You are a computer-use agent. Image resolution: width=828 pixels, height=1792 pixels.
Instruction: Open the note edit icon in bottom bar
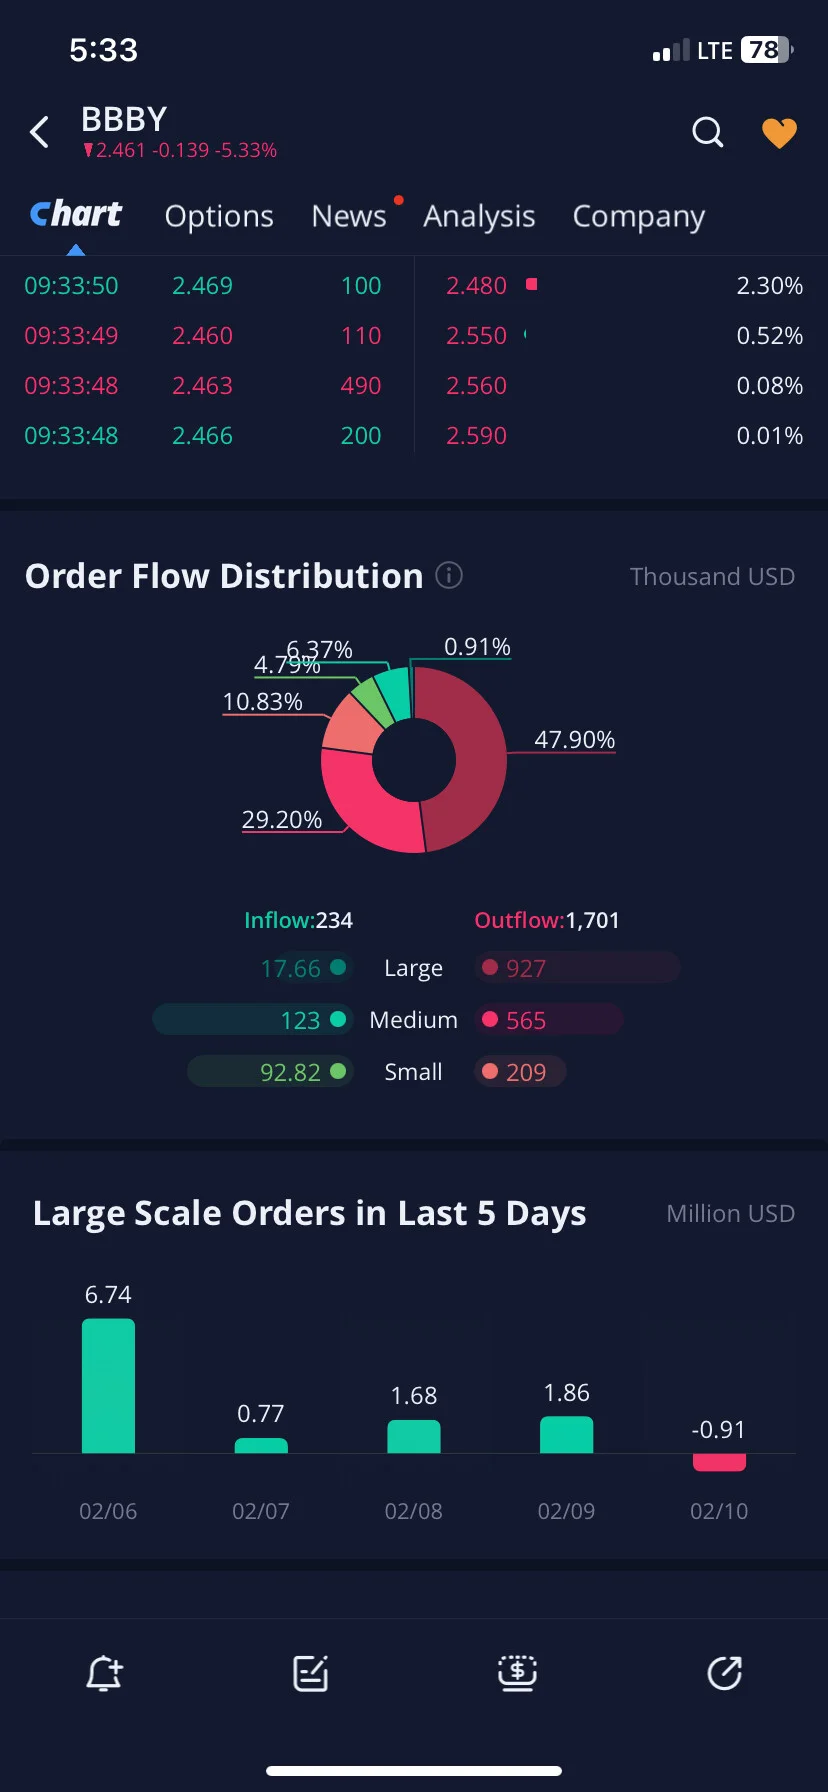point(311,1673)
